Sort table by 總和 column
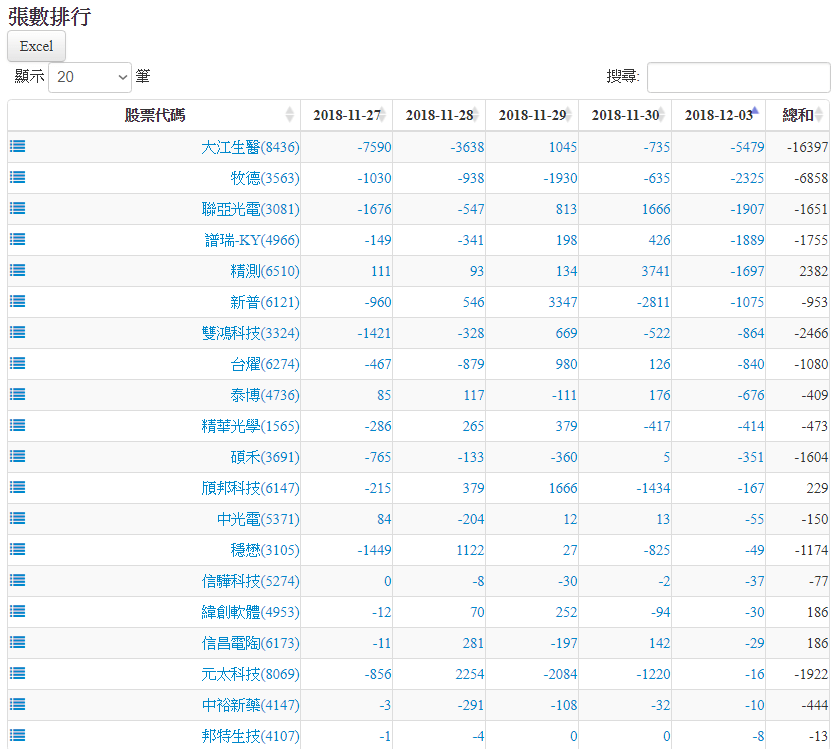 click(x=798, y=115)
